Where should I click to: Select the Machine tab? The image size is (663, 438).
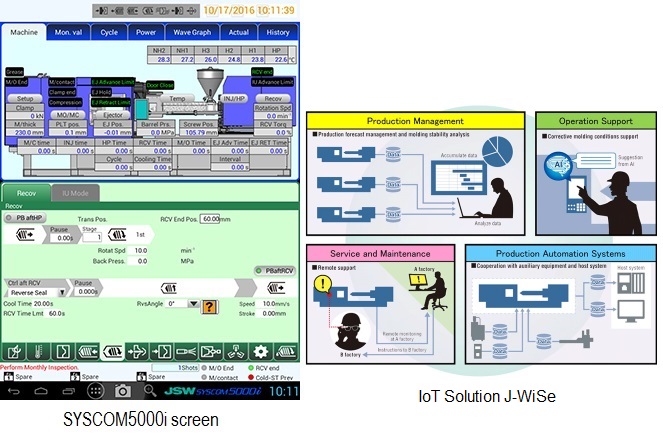point(24,32)
